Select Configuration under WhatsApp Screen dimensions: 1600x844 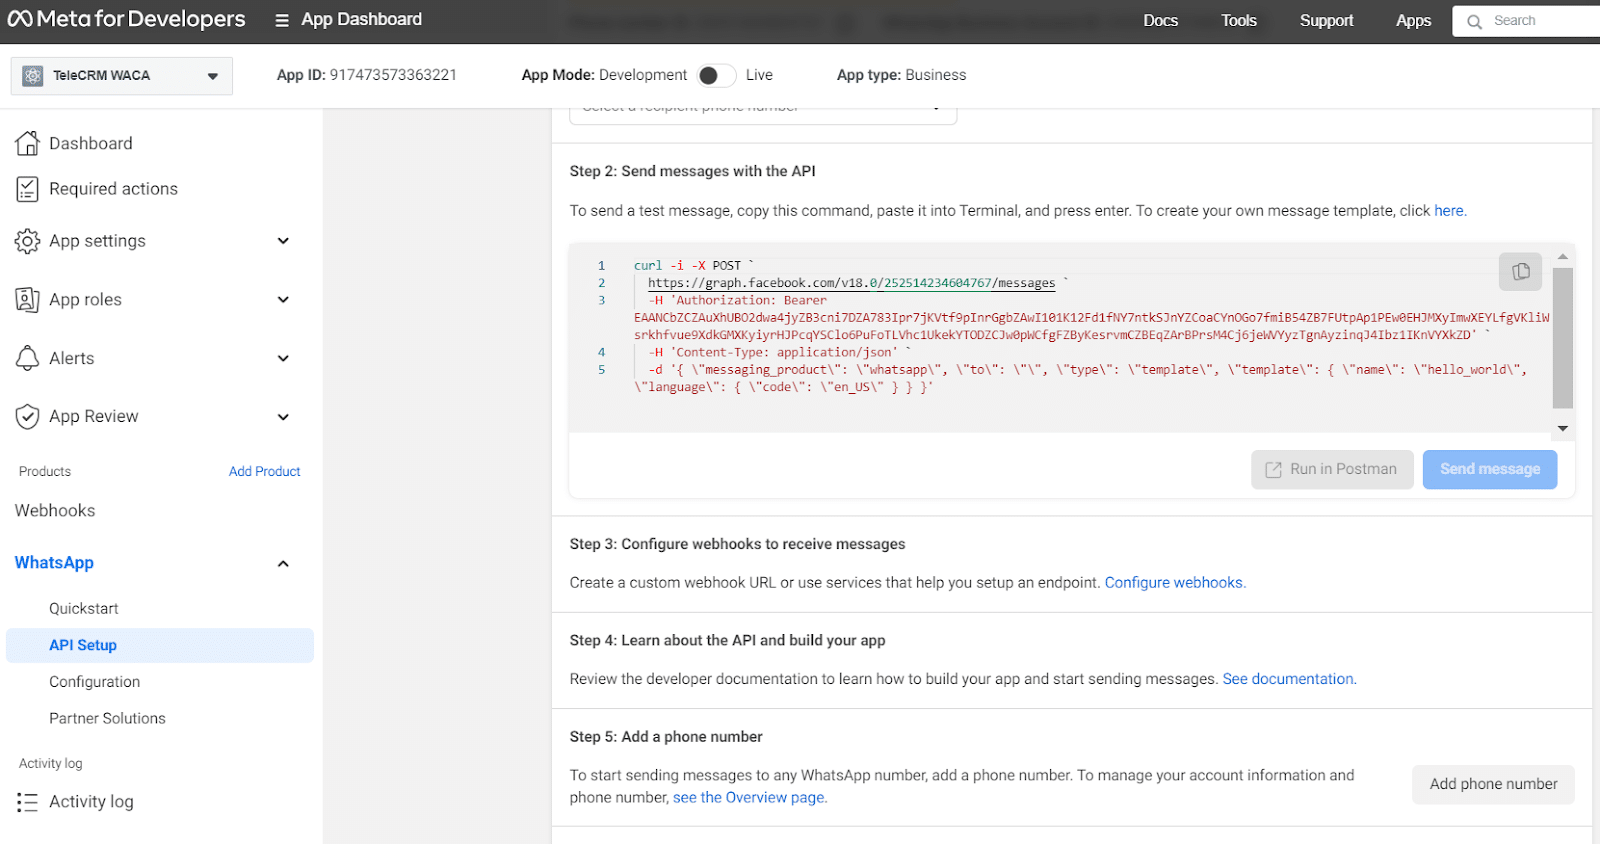click(95, 682)
